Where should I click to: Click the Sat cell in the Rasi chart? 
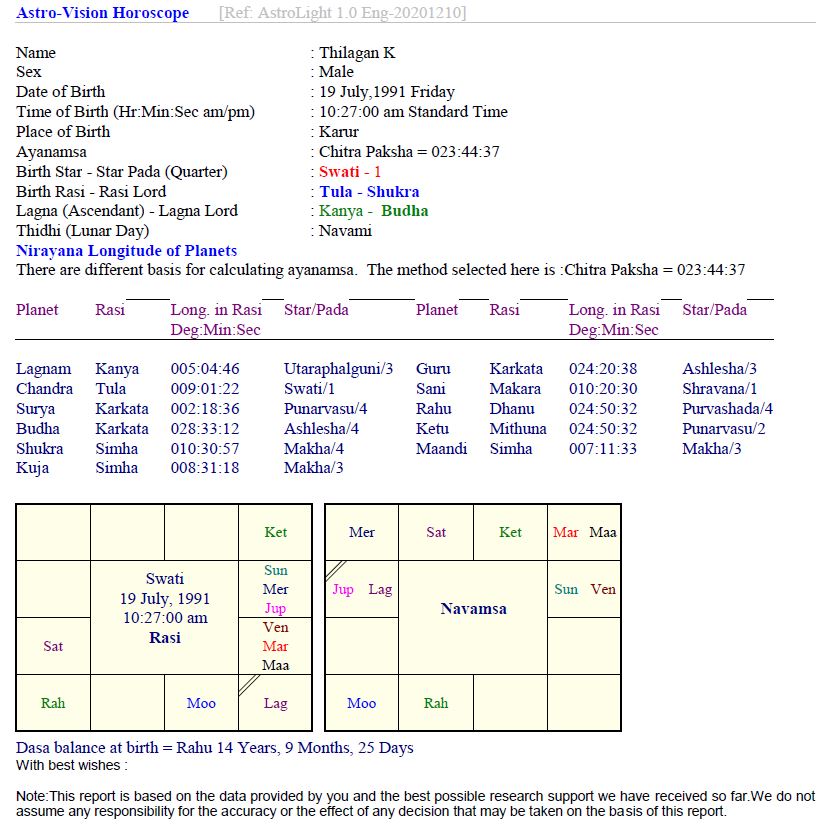point(53,646)
